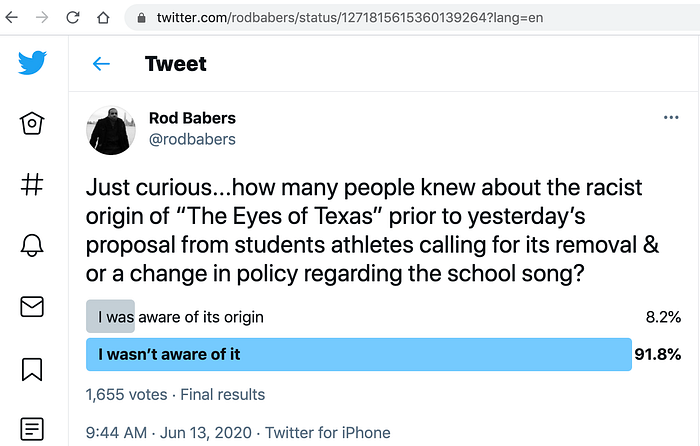This screenshot has height=446, width=700.
Task: Open the Notifications bell icon
Action: point(32,245)
